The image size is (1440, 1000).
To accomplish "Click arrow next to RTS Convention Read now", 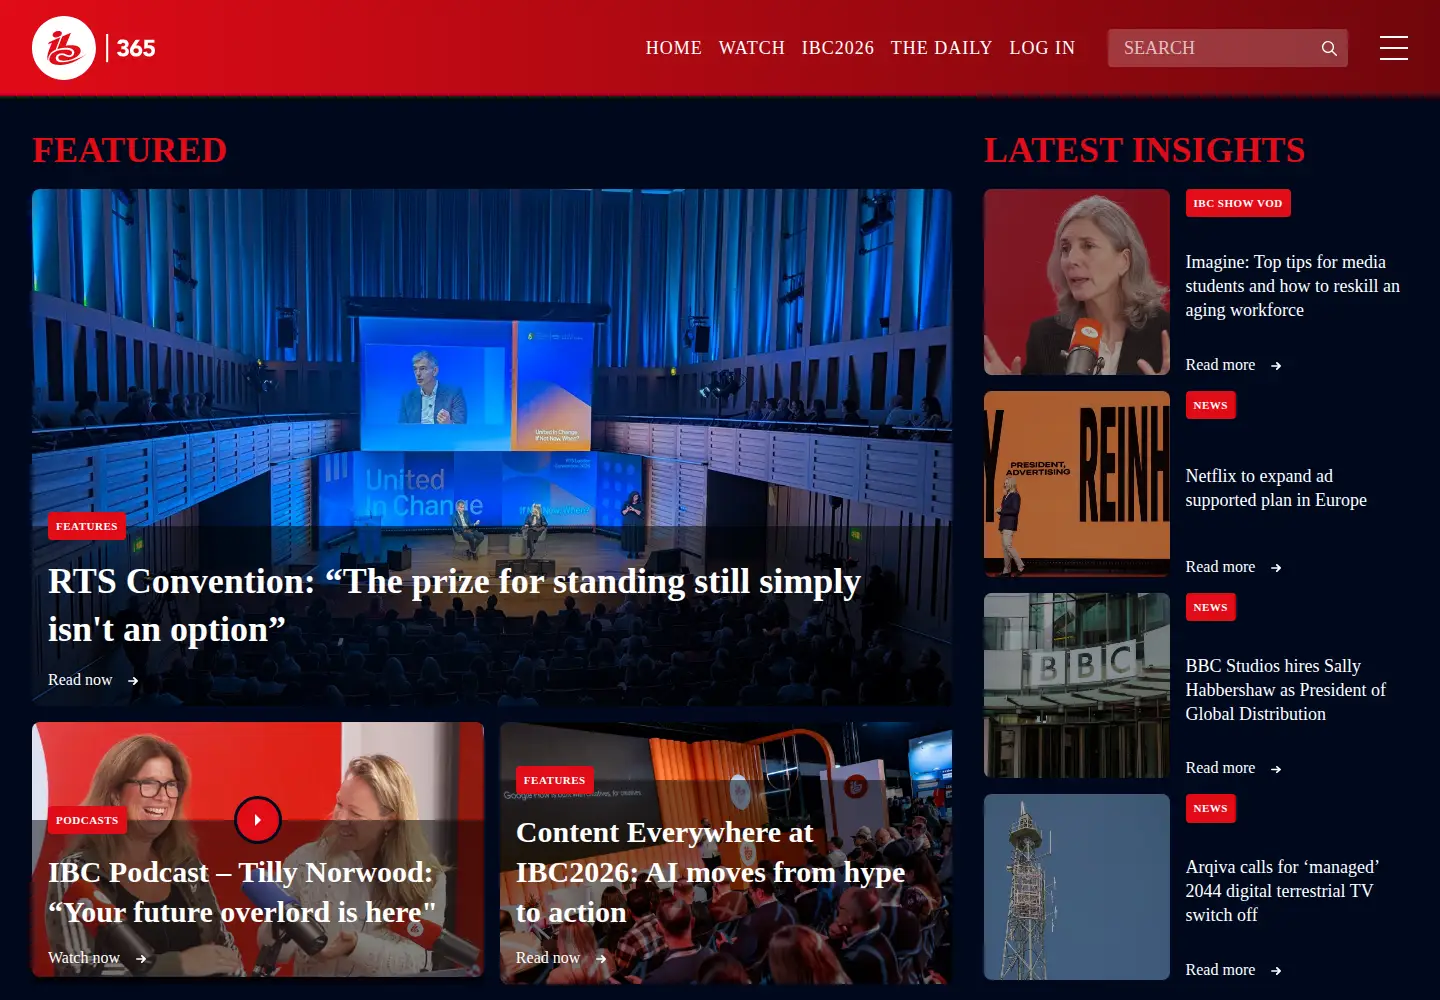I will click(x=133, y=681).
